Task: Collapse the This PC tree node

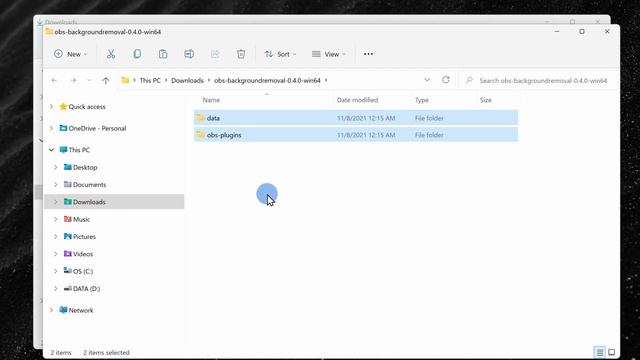Action: coord(51,150)
